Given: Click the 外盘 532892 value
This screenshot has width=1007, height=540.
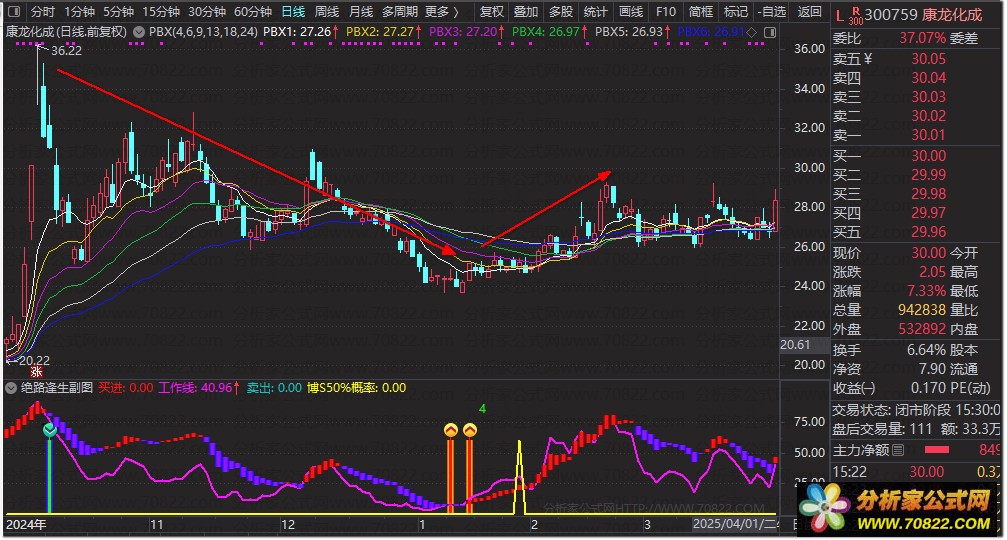Looking at the screenshot, I should pos(922,329).
